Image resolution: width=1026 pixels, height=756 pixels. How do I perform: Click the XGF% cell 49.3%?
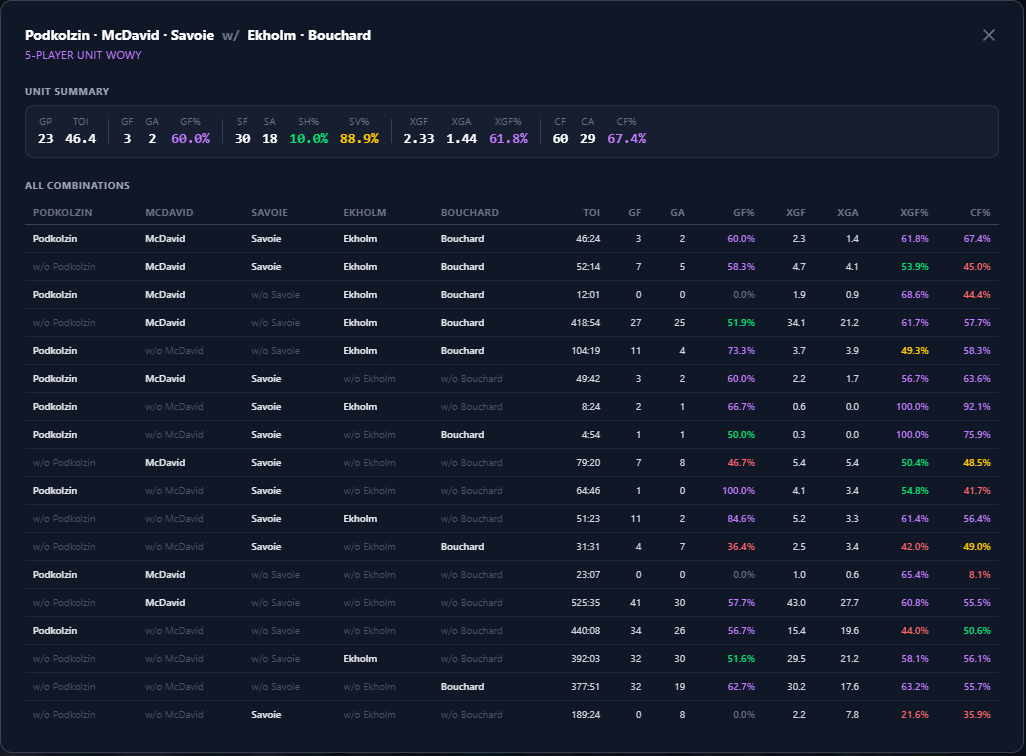coord(915,351)
